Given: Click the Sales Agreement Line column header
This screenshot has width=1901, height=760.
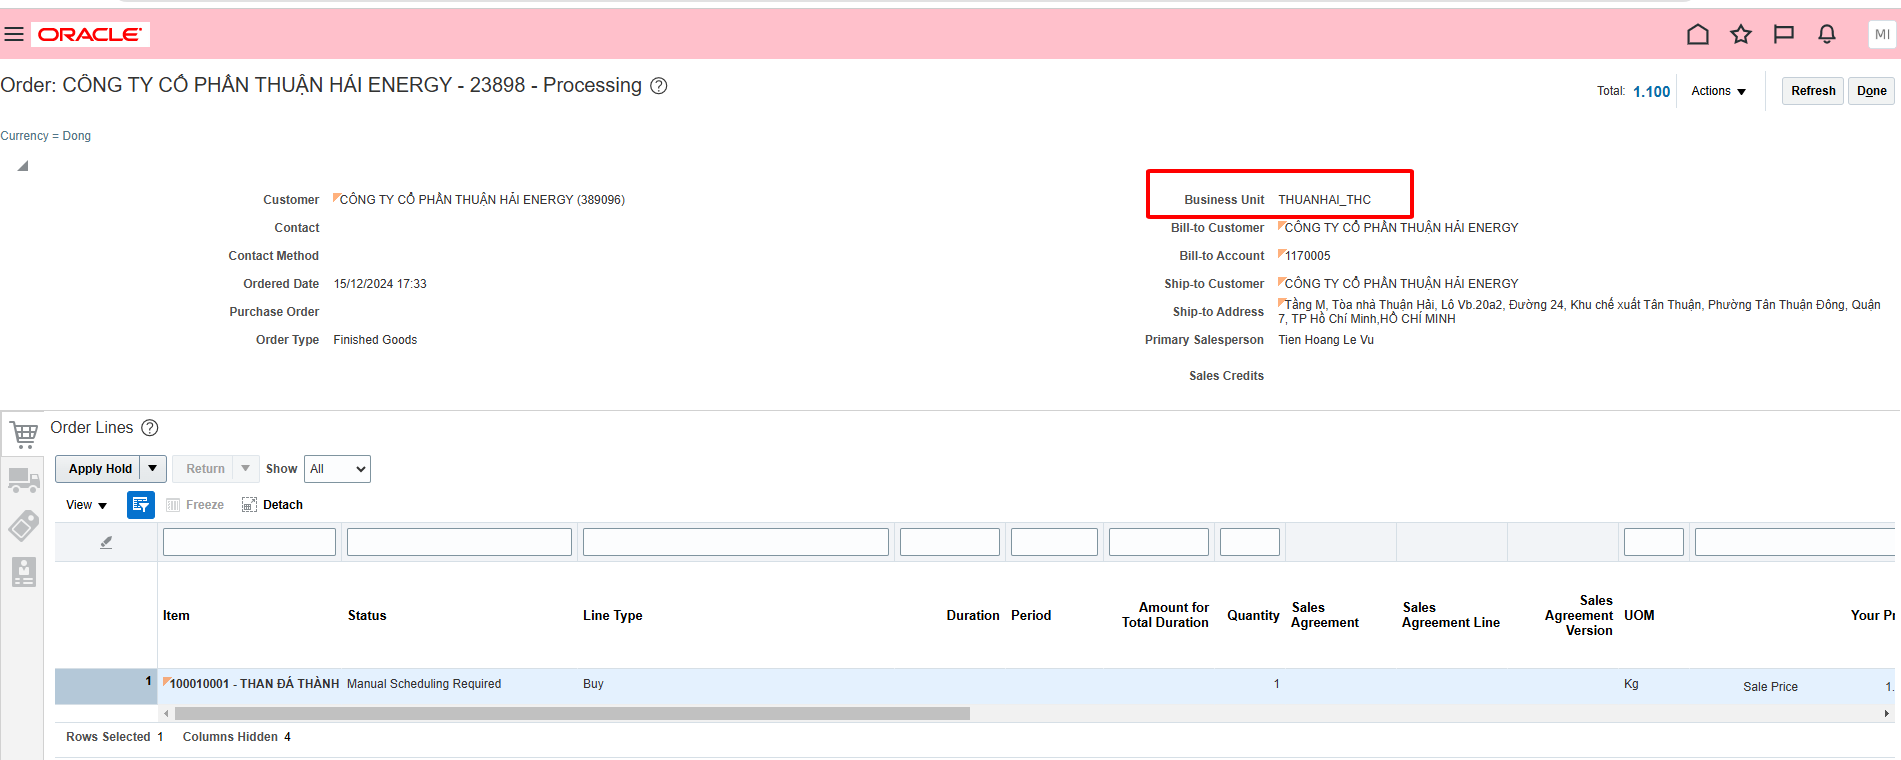Looking at the screenshot, I should pyautogui.click(x=1451, y=615).
